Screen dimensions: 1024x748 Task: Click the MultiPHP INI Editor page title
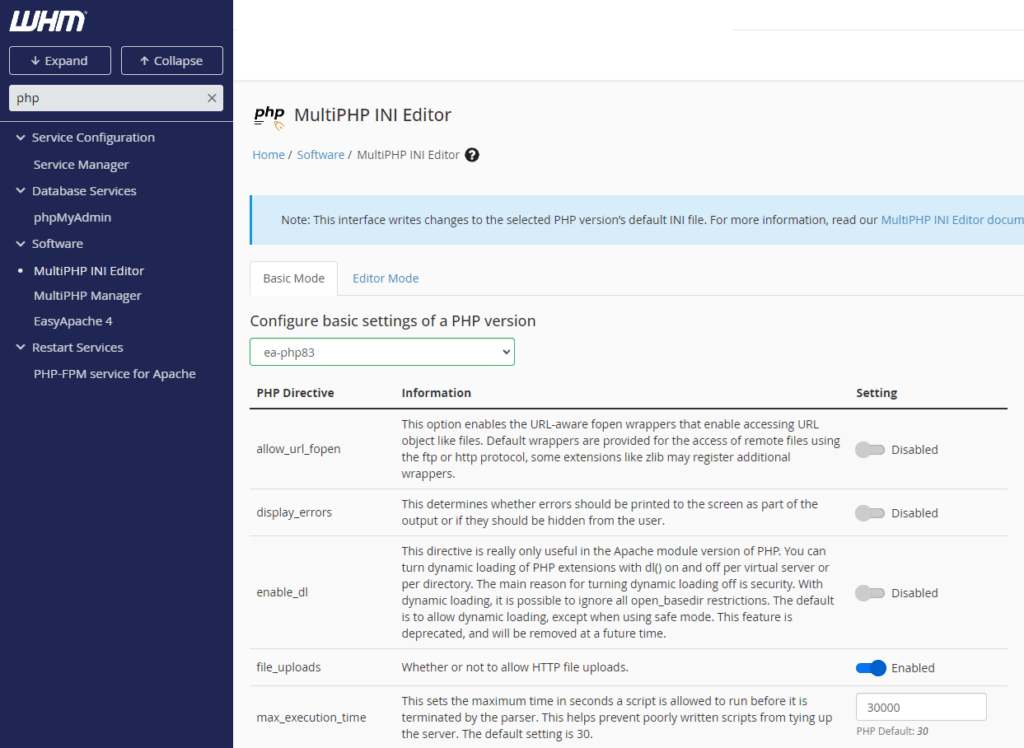click(372, 115)
